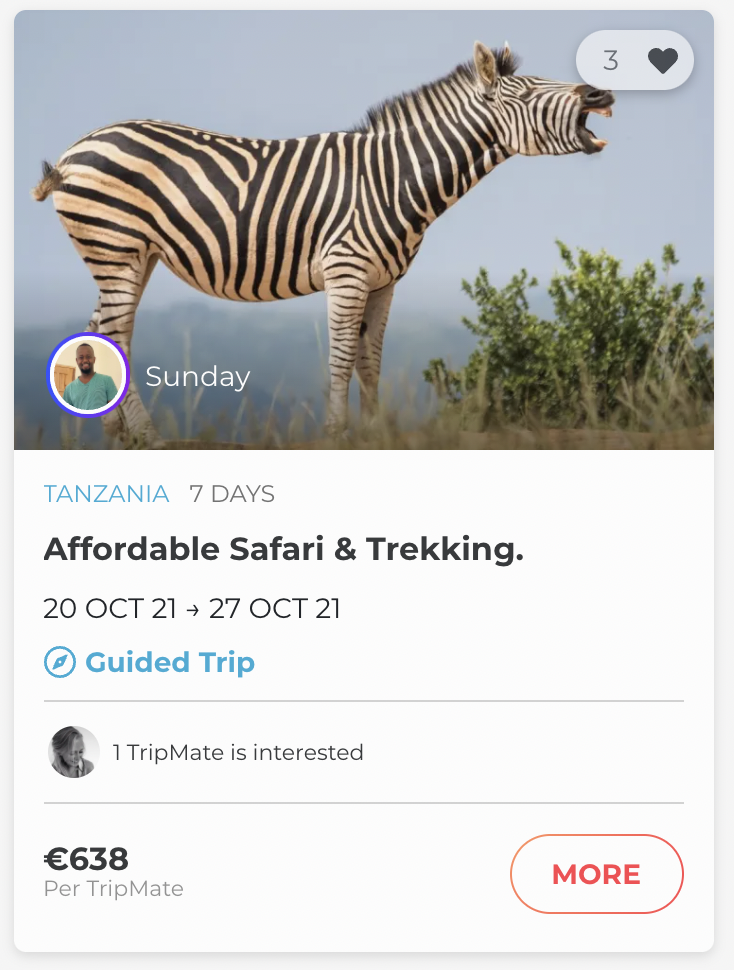The width and height of the screenshot is (734, 970).
Task: Click the host name Sunday
Action: [197, 377]
